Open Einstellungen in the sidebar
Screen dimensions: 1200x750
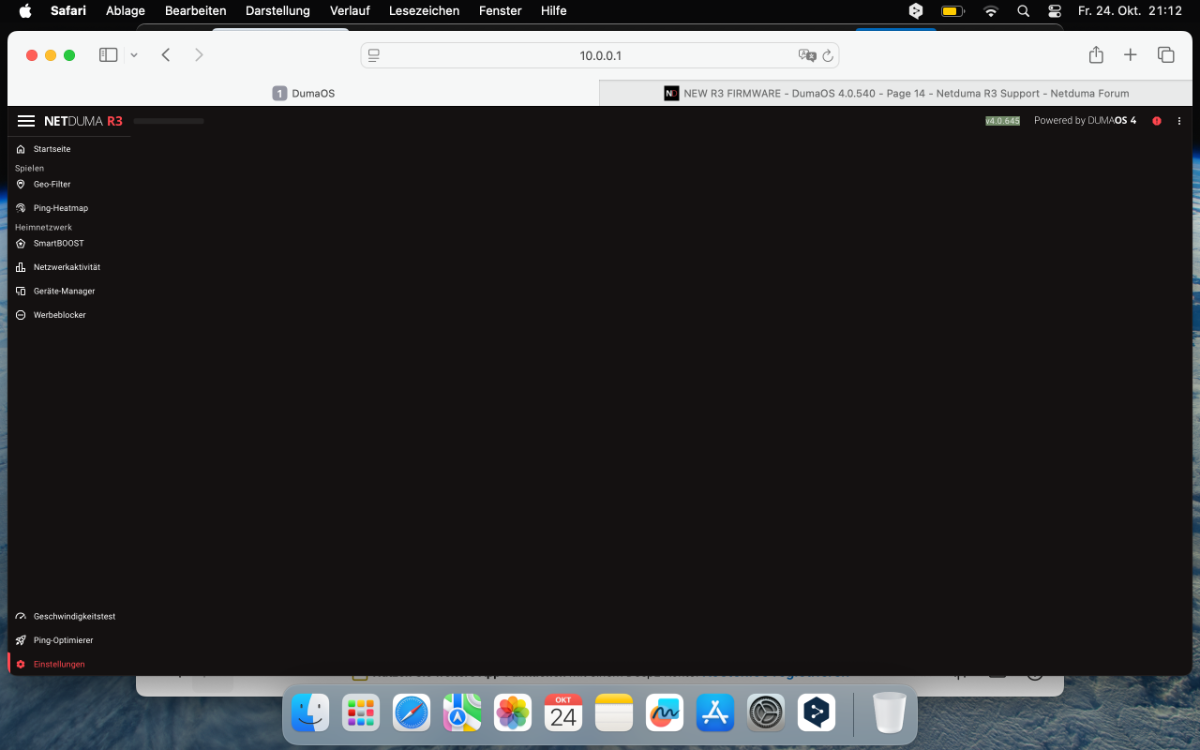tap(58, 664)
